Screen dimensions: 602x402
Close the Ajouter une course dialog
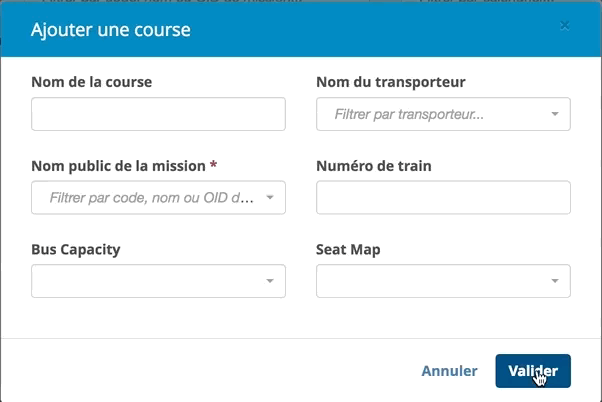point(565,25)
